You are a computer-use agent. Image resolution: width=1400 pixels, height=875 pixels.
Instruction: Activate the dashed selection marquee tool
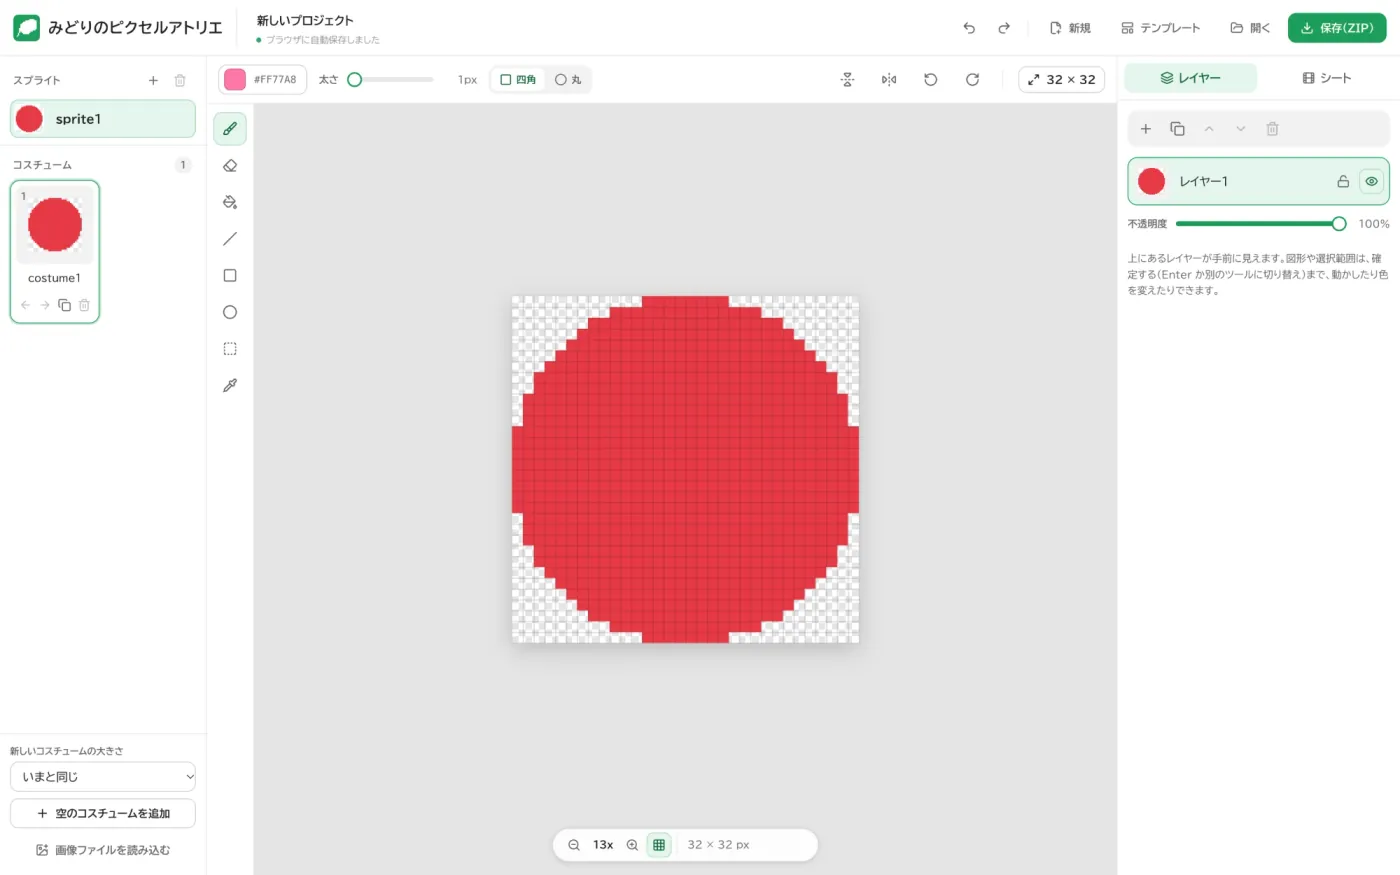coord(230,349)
